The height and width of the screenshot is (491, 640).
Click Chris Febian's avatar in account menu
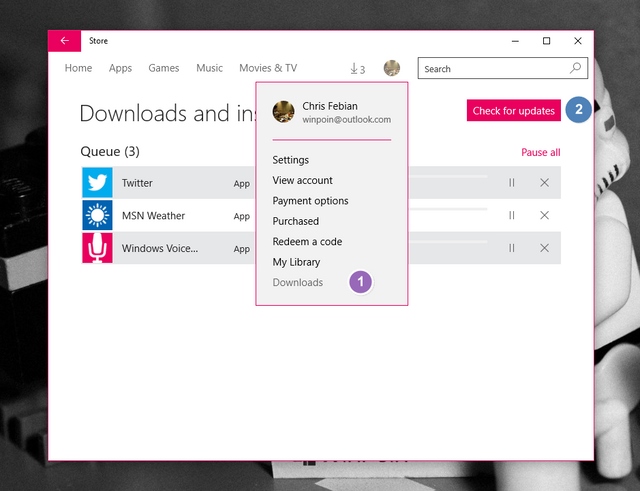click(283, 112)
